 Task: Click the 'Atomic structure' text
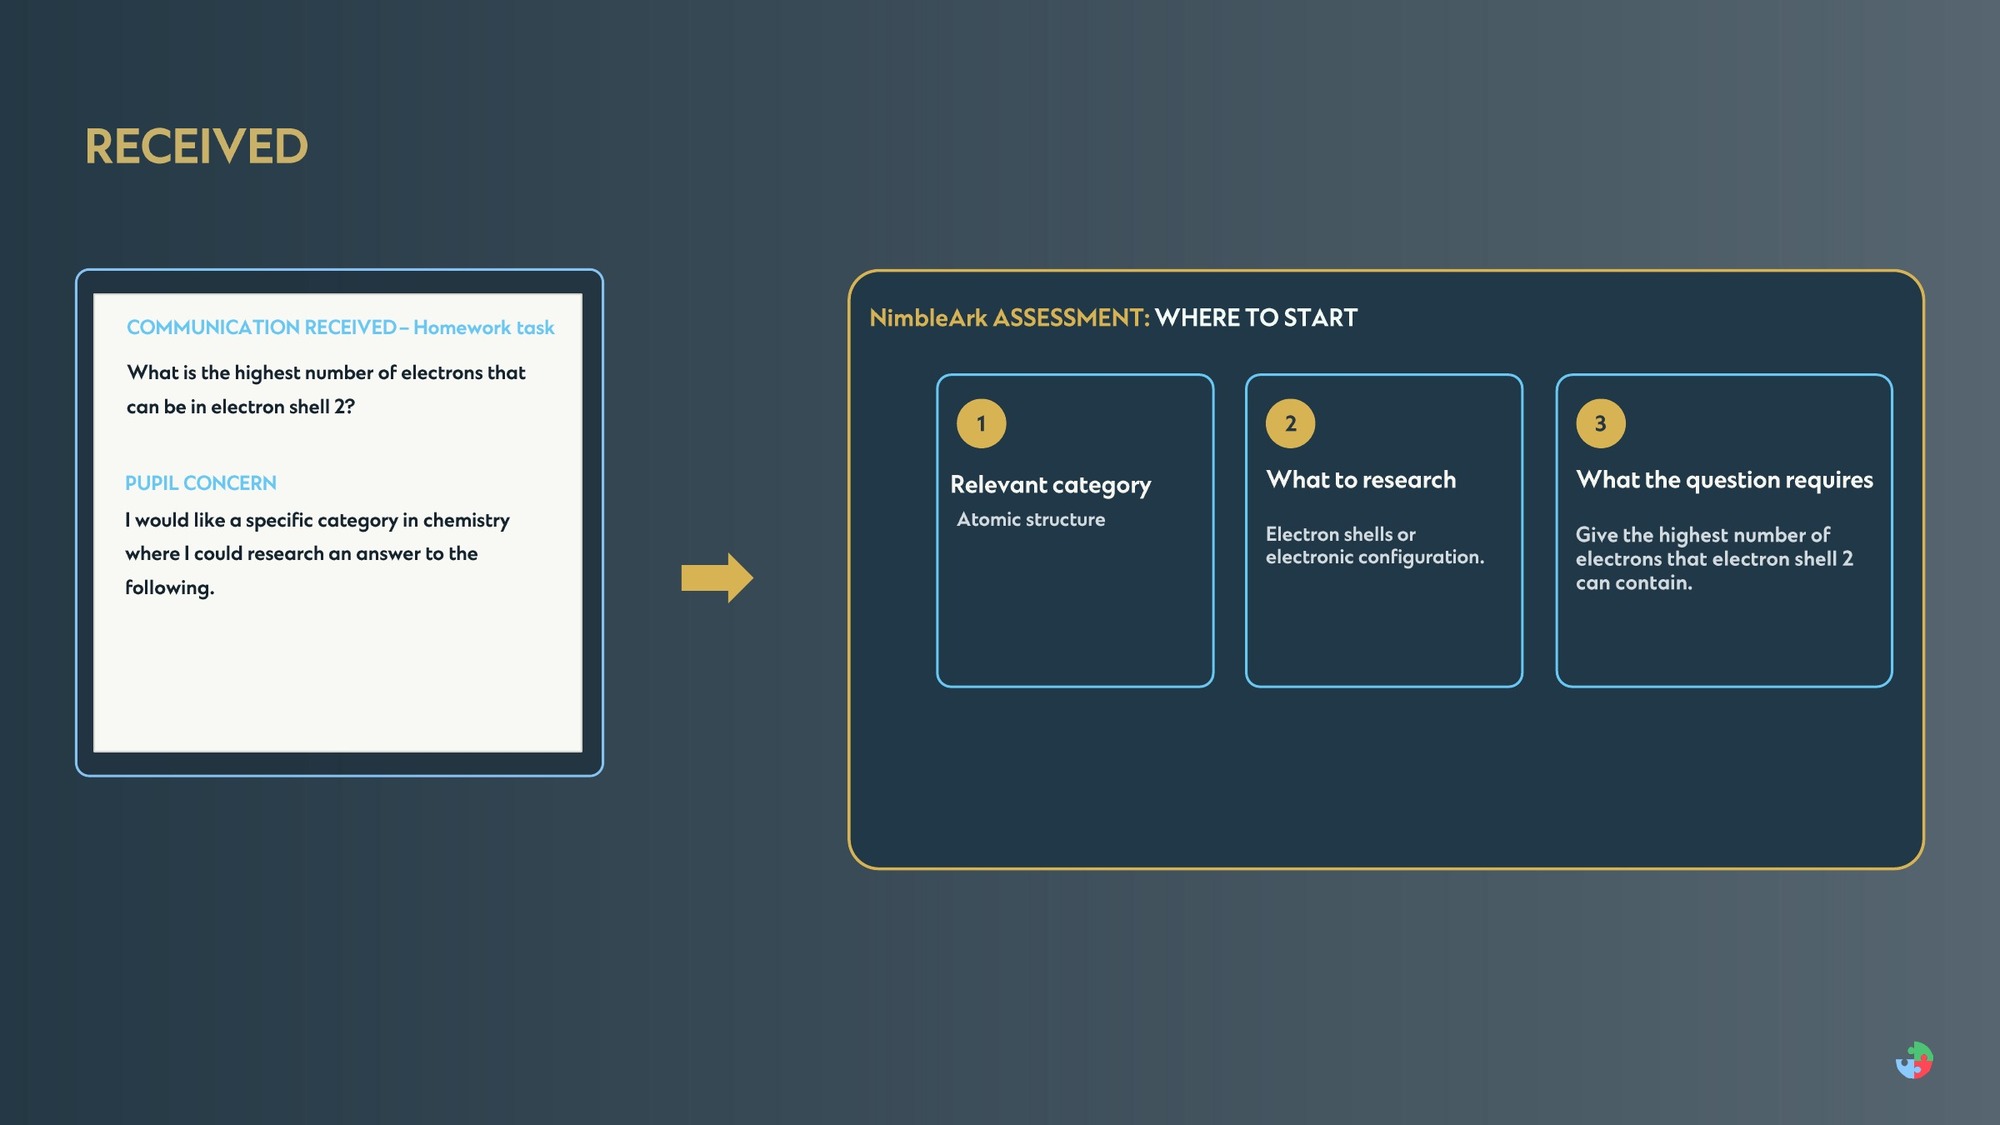point(1031,519)
